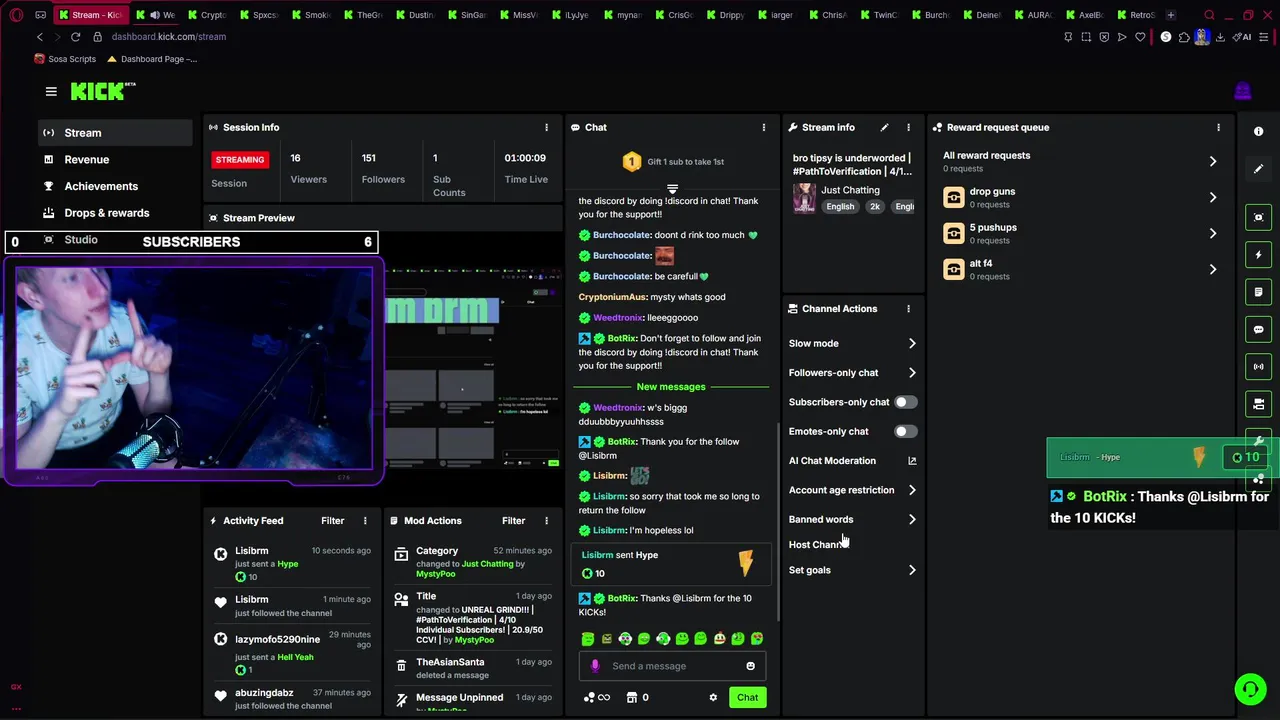Expand drop guns reward requests
This screenshot has height=720, width=1280.
(x=1213, y=197)
